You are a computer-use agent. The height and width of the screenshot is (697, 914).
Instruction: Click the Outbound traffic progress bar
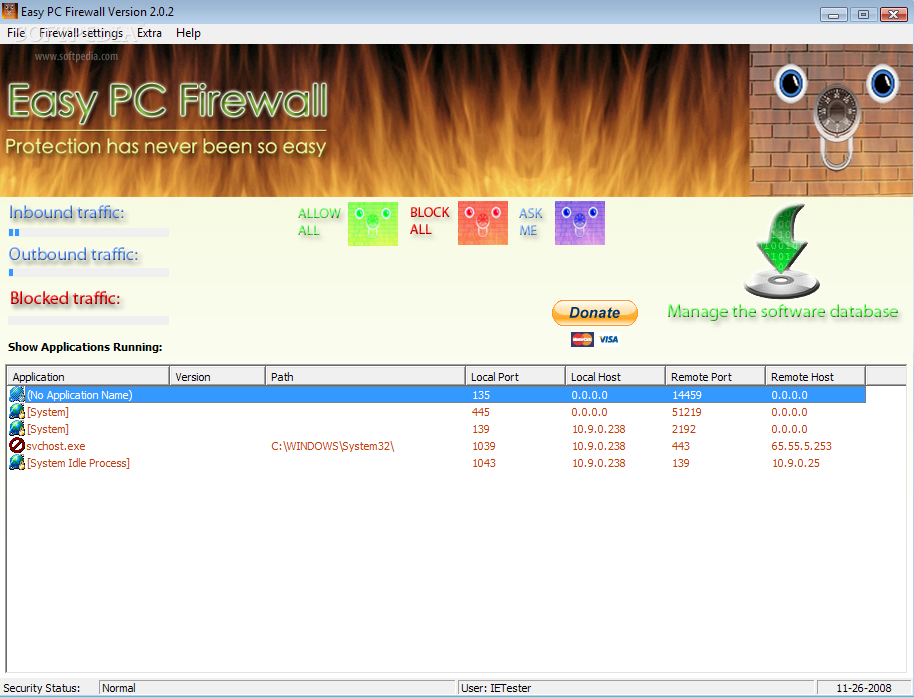click(89, 272)
